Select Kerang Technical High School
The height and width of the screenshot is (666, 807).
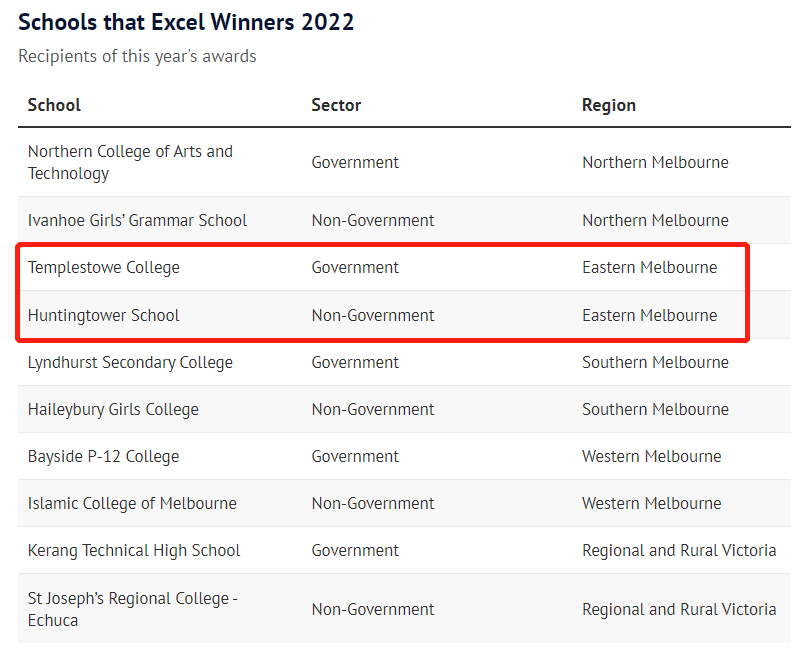[134, 550]
